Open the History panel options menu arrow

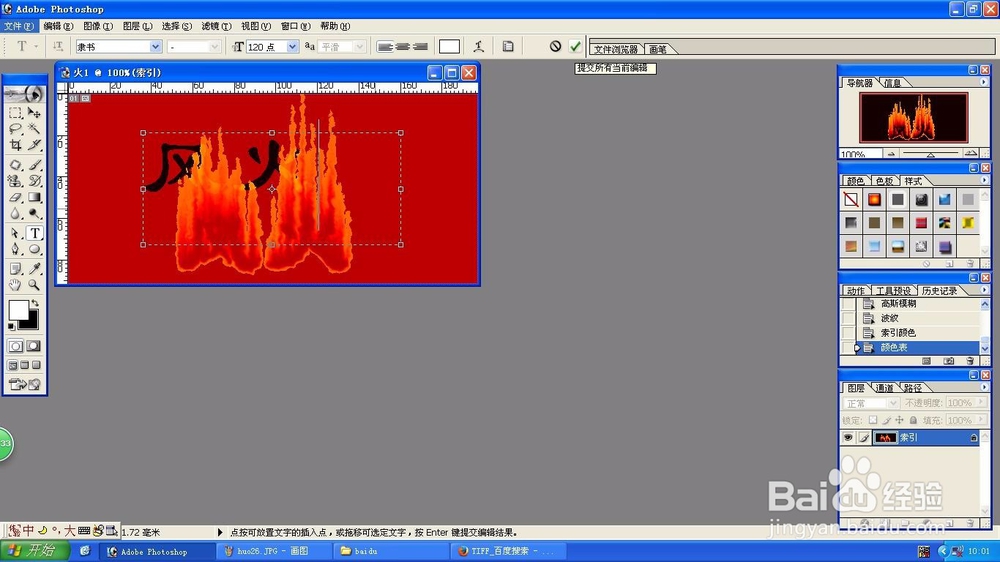point(983,290)
